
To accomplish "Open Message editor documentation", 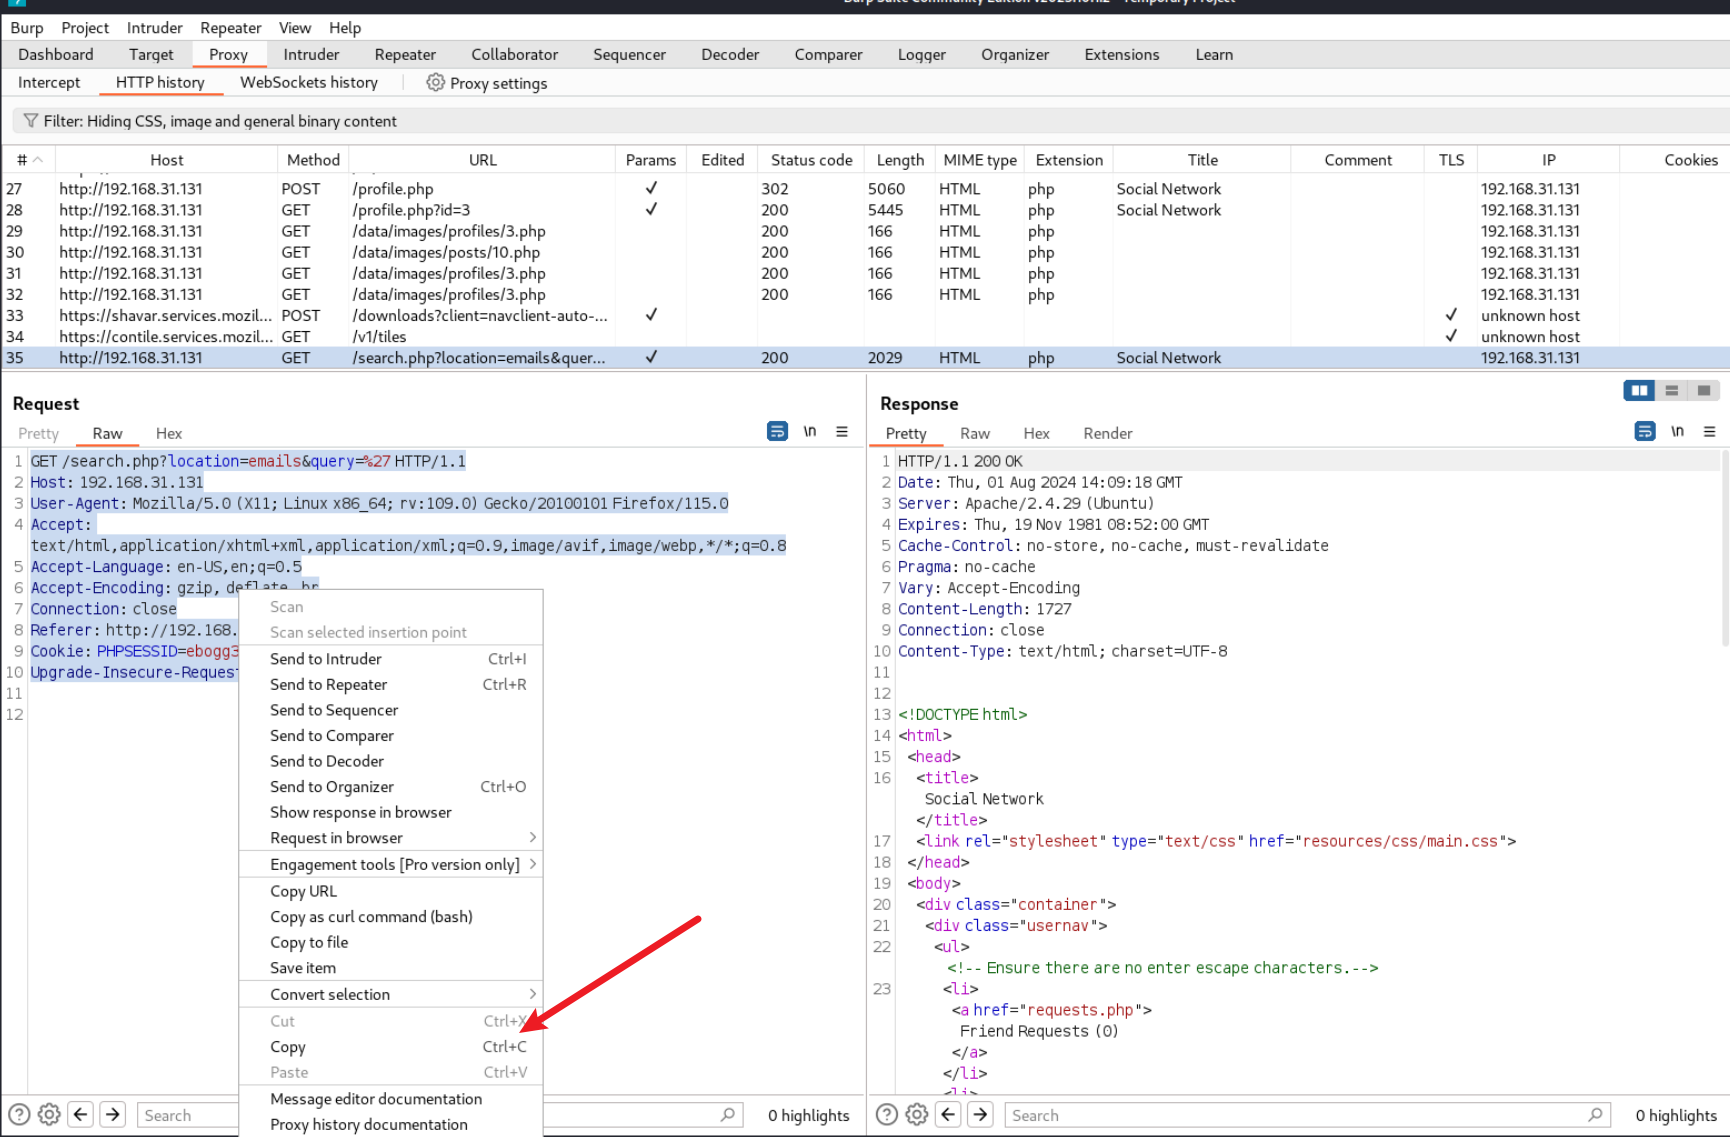I will tap(391, 1099).
